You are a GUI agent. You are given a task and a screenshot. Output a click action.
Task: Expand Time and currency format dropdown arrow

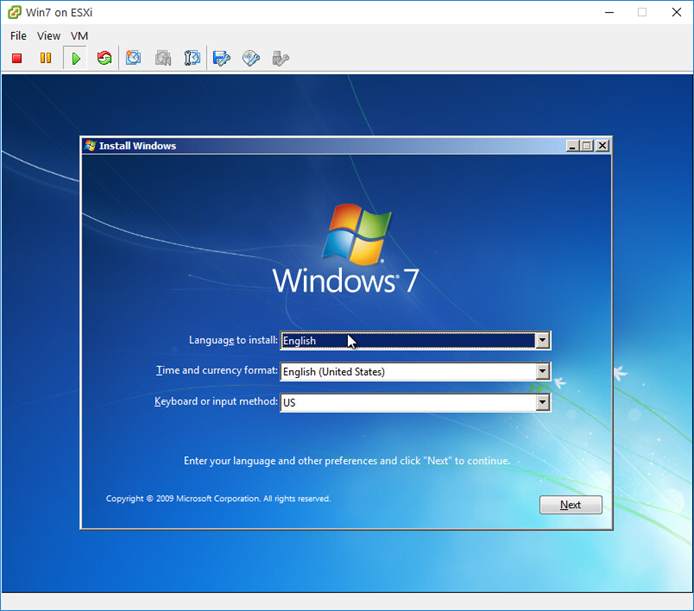[542, 371]
